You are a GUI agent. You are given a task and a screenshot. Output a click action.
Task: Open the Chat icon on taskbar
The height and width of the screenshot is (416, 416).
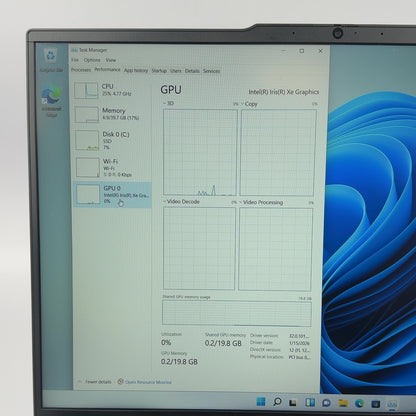[x=326, y=403]
